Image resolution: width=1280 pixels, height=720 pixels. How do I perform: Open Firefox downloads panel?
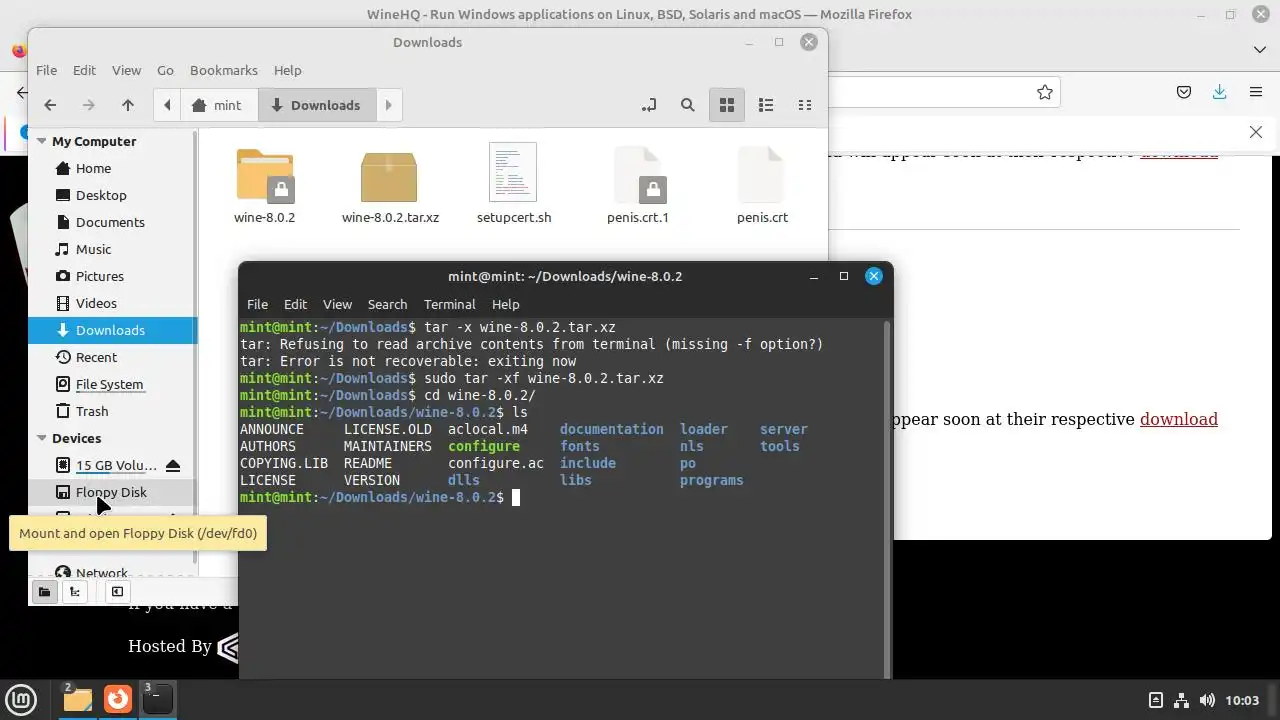tap(1219, 92)
